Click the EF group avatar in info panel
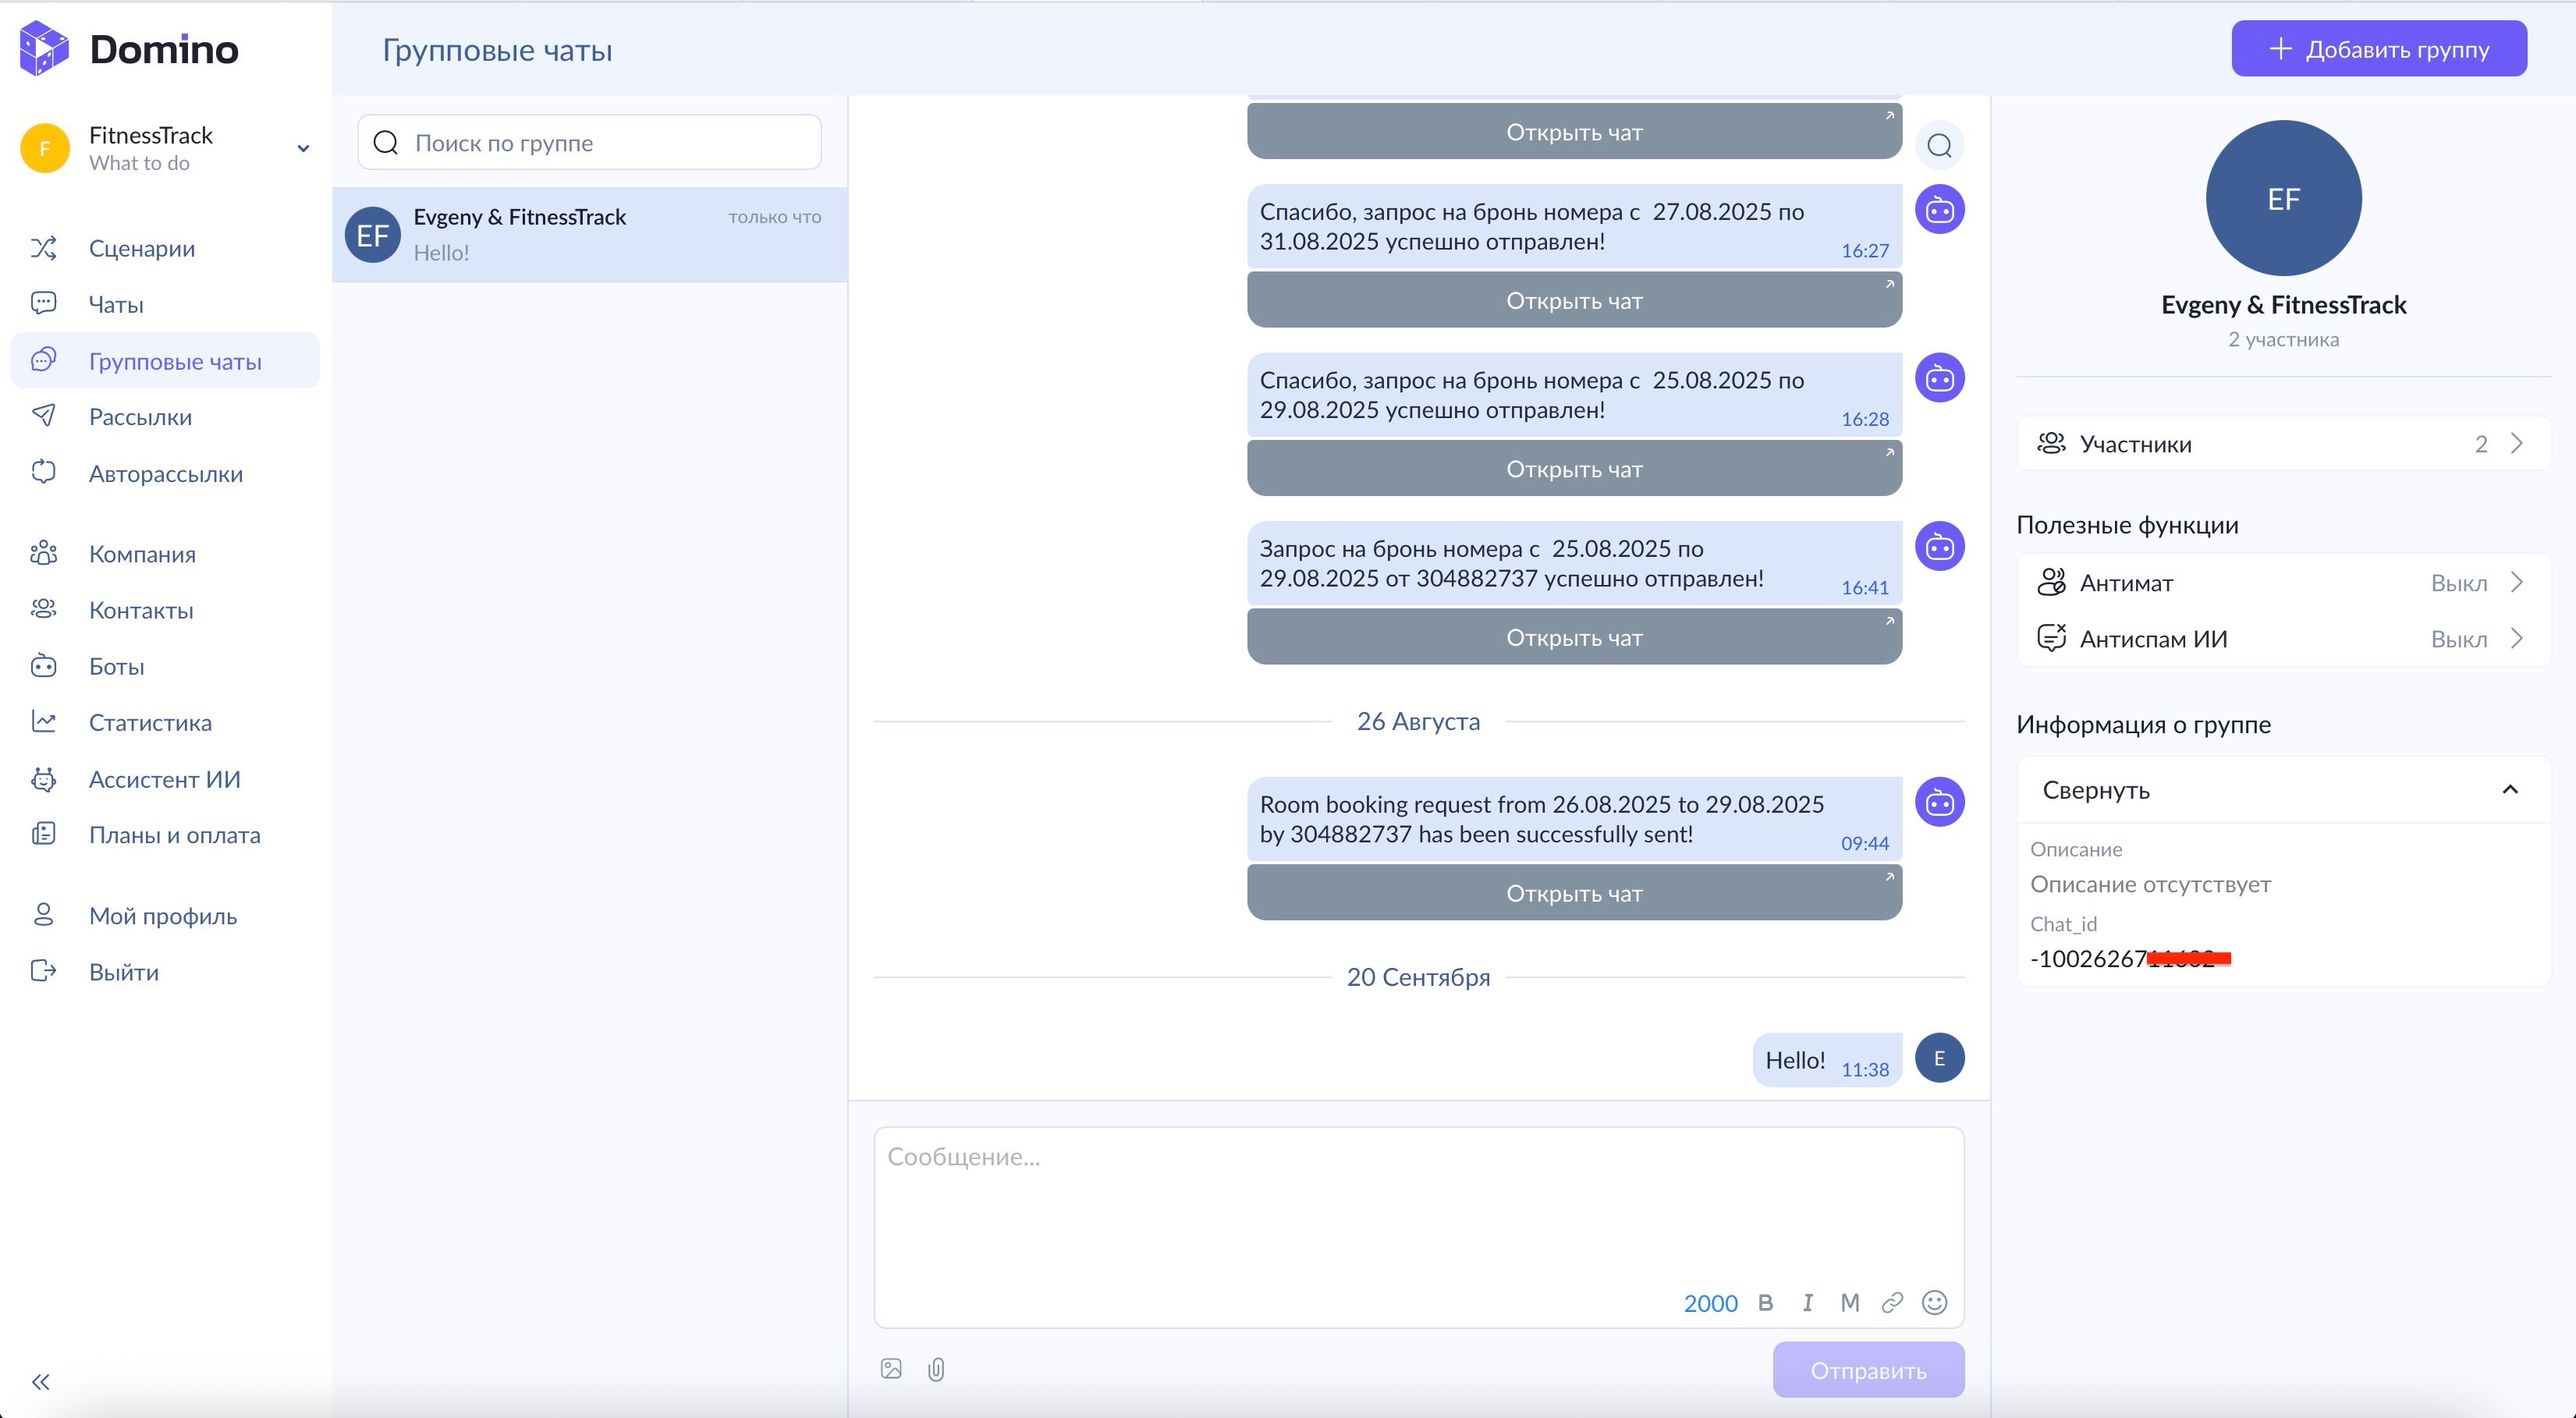The height and width of the screenshot is (1418, 2576). (x=2283, y=198)
